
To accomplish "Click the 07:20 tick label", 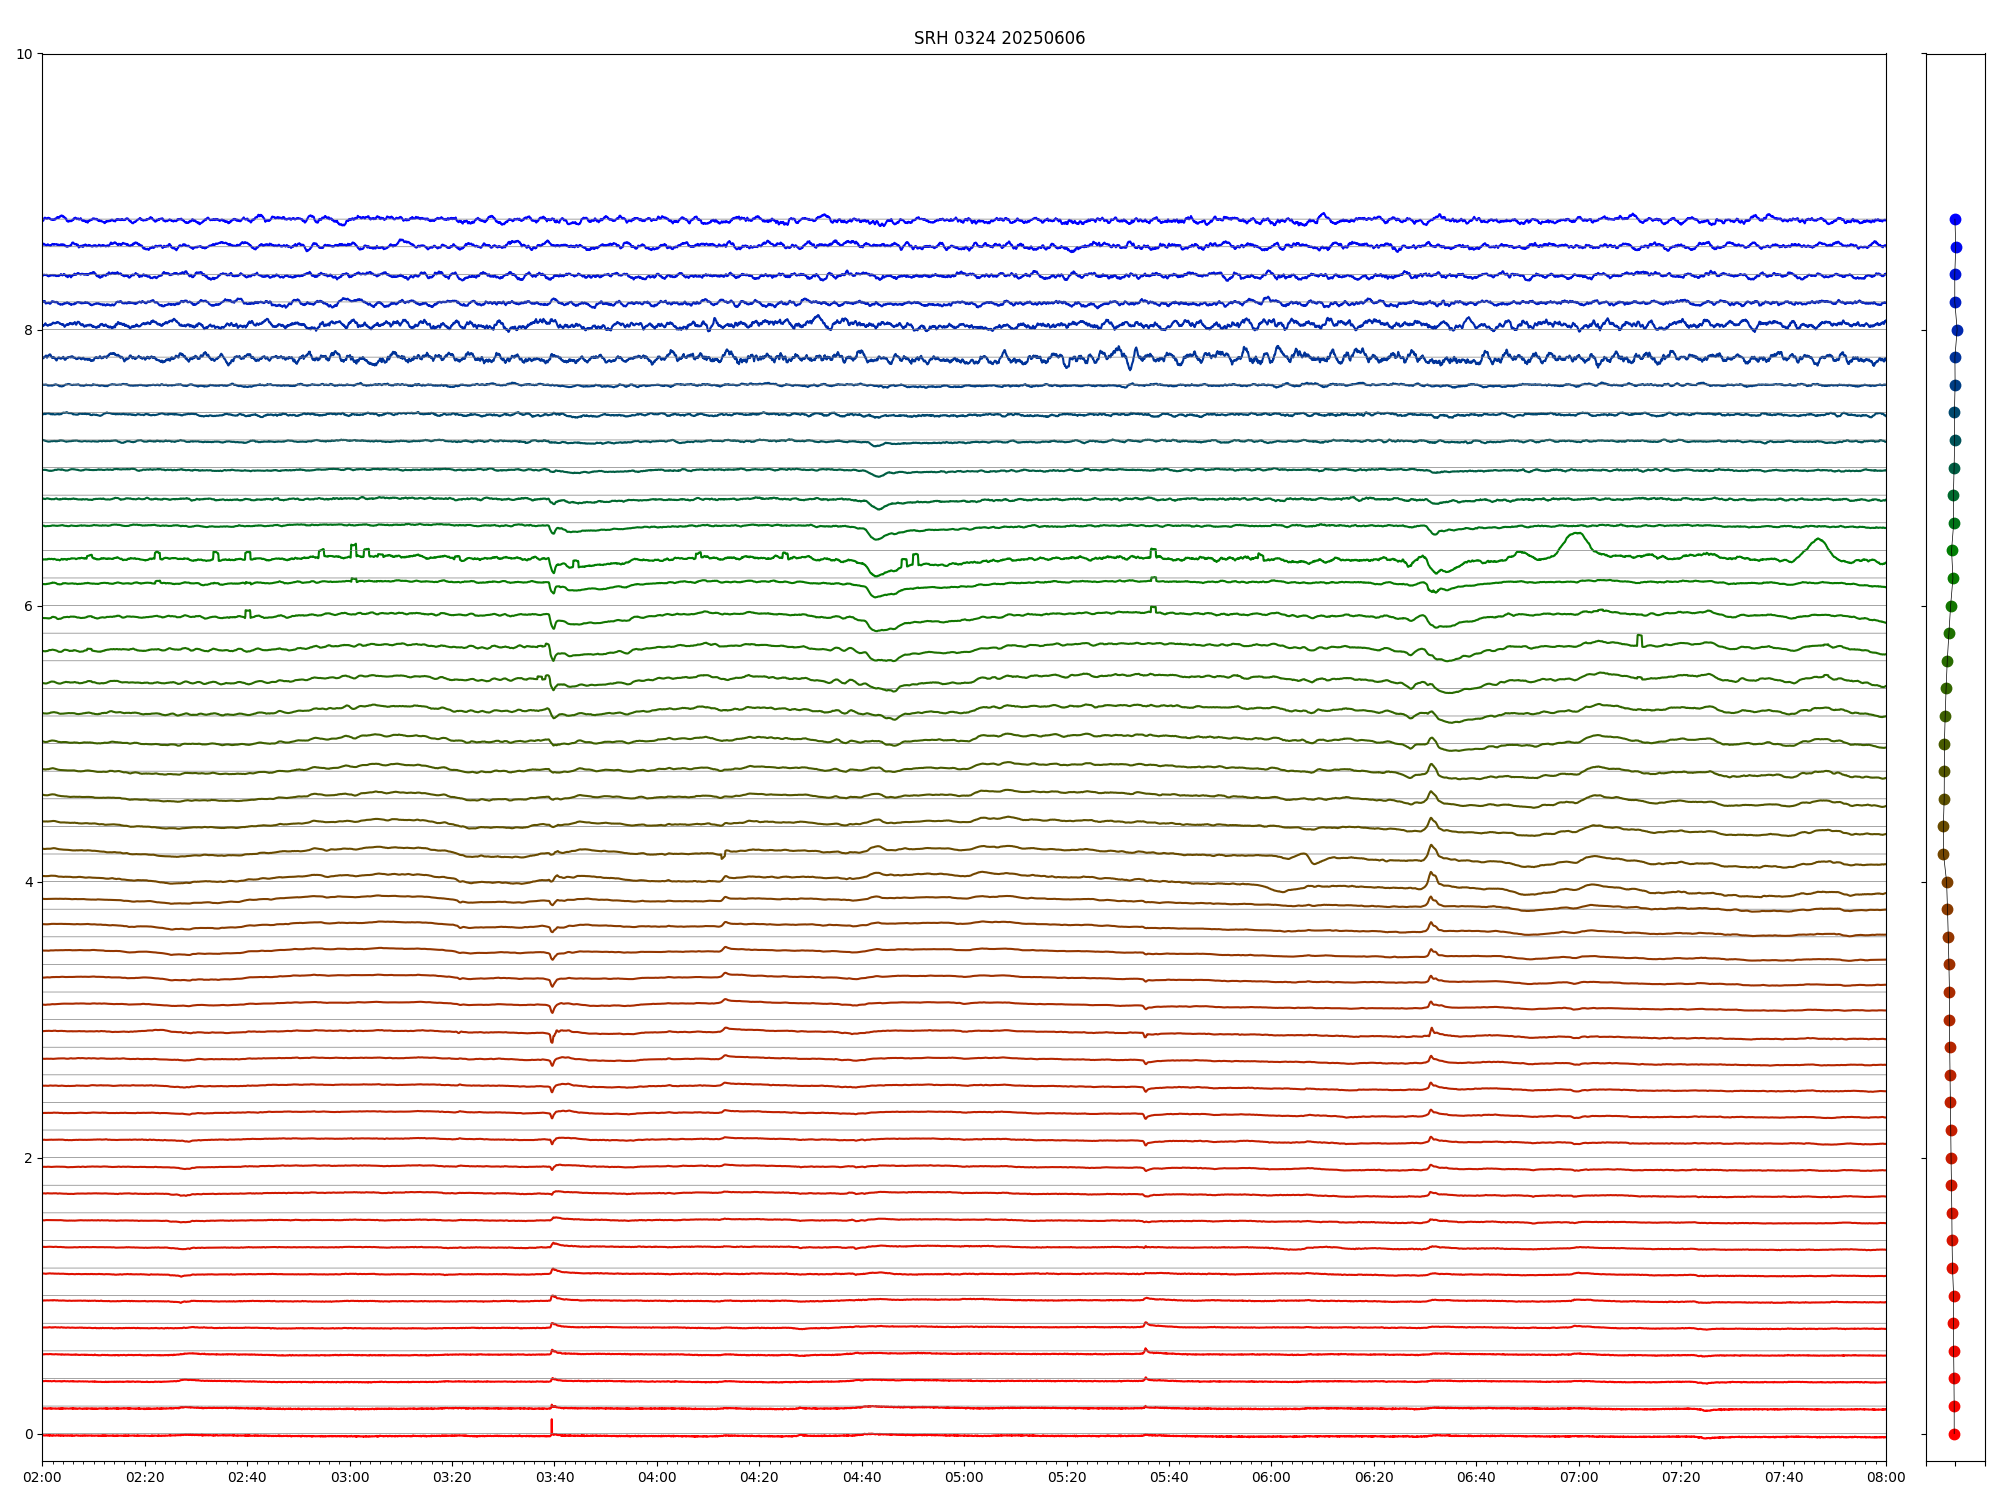I will coord(1681,1477).
